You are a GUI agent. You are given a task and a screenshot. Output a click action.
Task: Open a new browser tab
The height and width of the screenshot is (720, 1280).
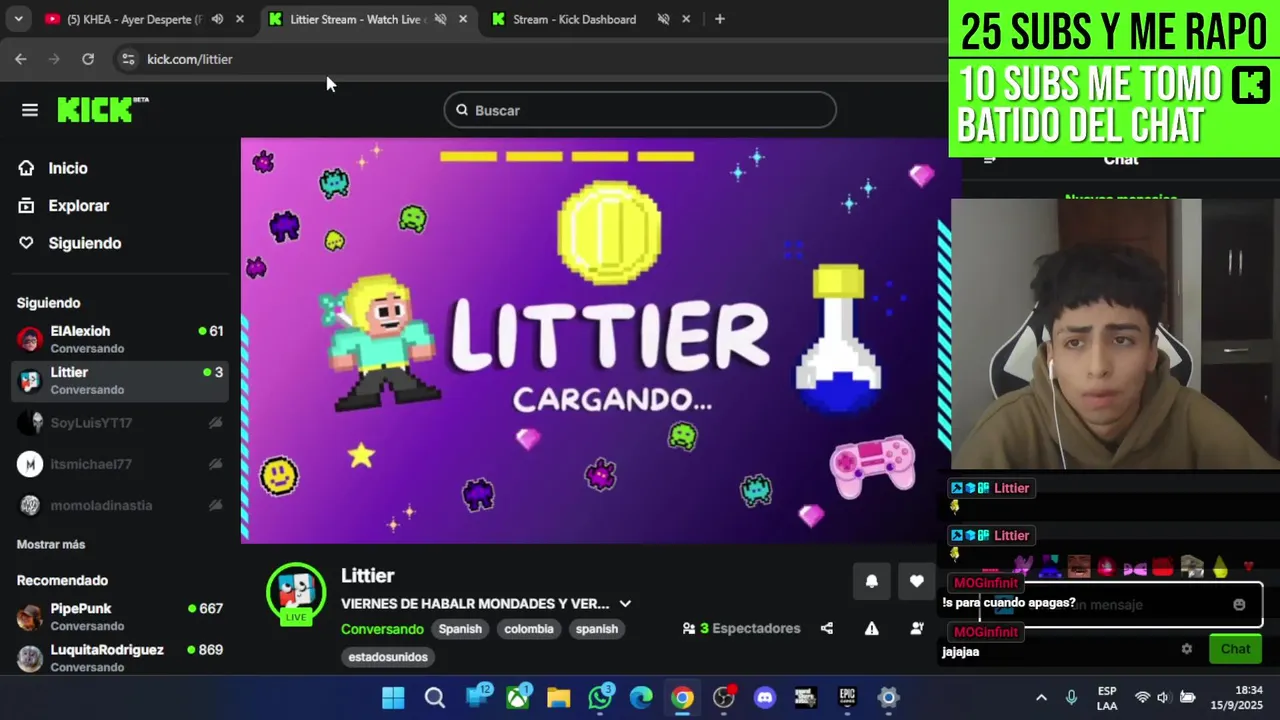[x=719, y=19]
